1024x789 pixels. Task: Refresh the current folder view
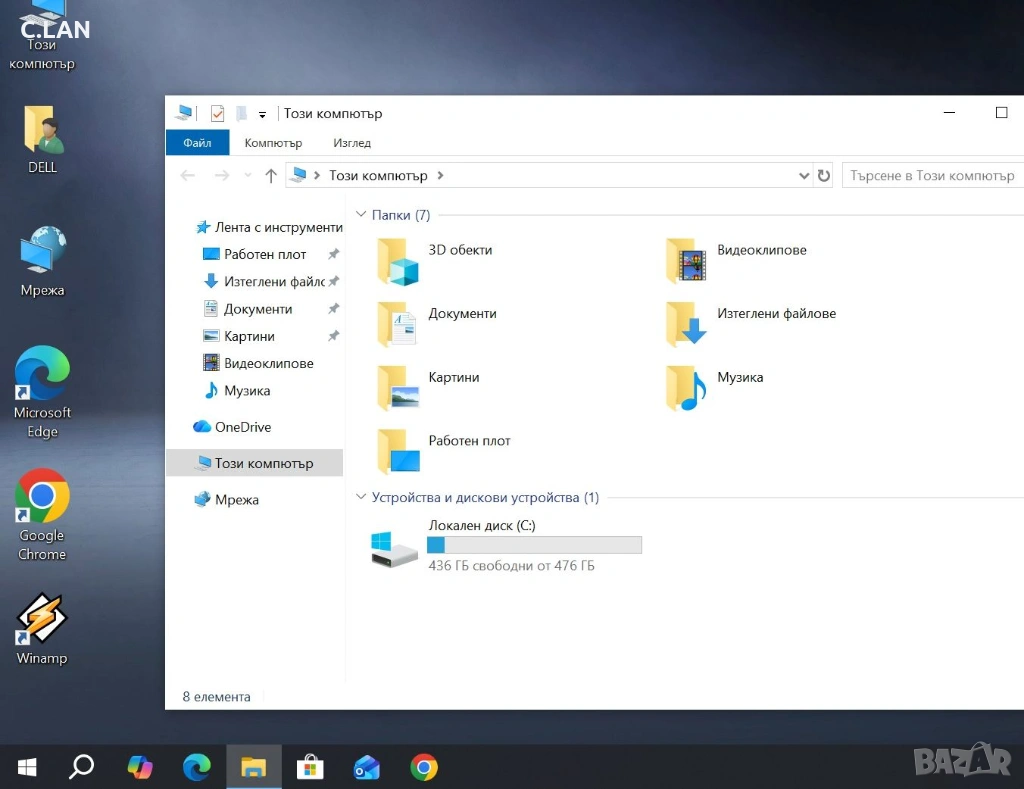pyautogui.click(x=824, y=176)
